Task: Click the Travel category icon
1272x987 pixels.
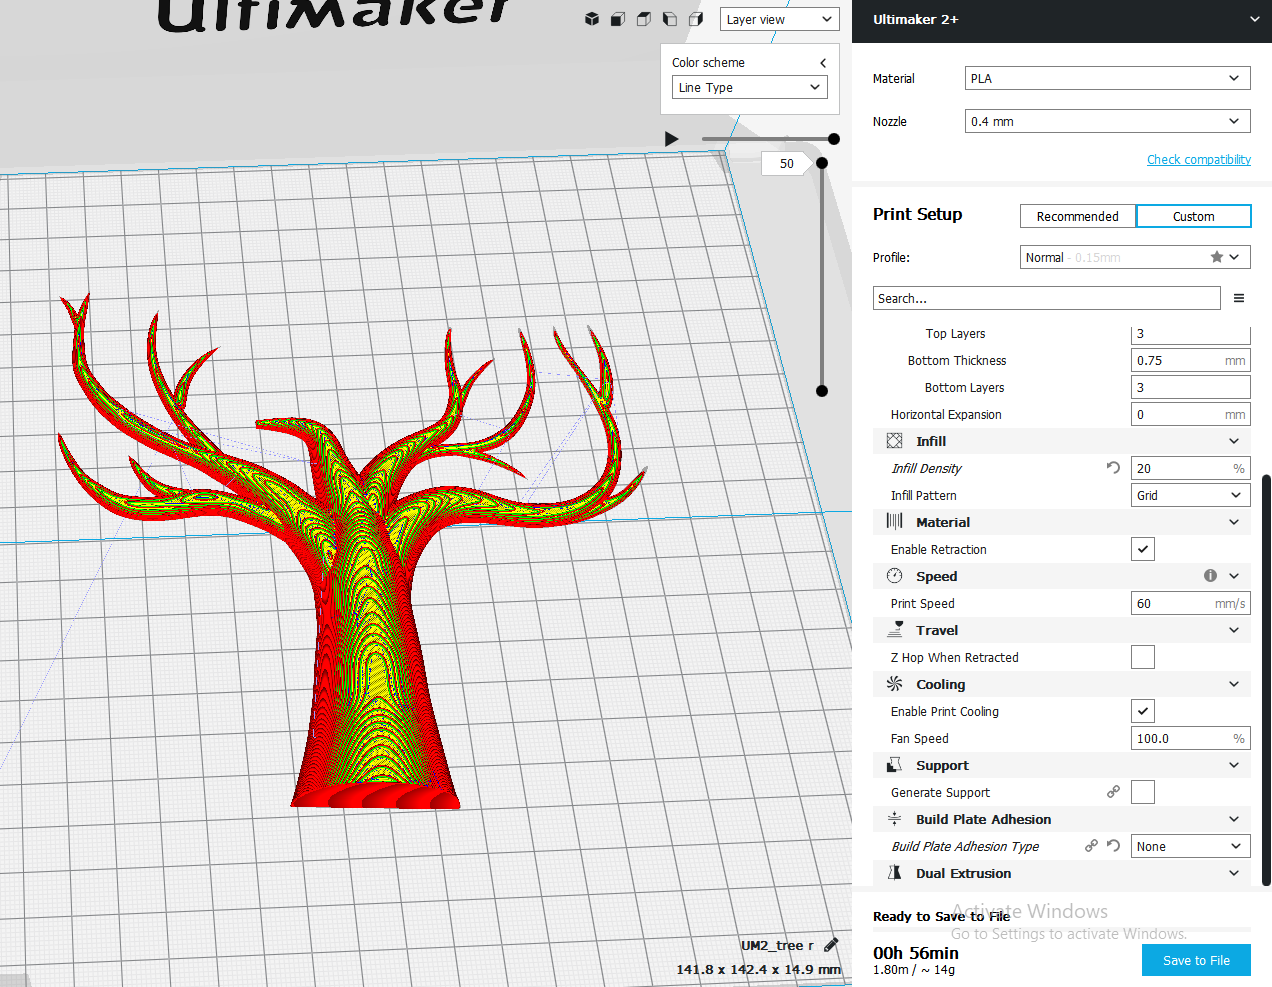Action: pos(895,629)
